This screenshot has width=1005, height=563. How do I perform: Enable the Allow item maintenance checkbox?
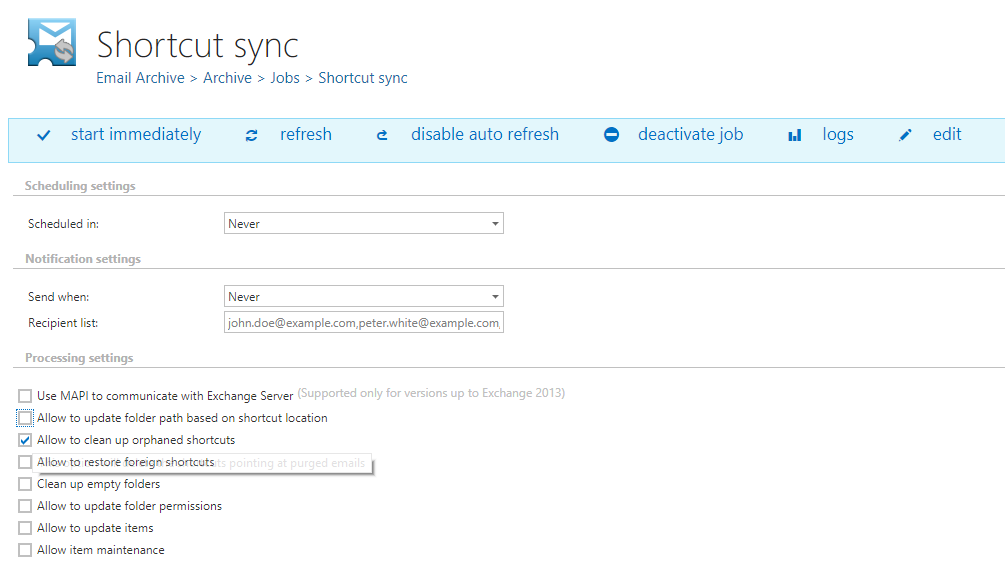pos(25,550)
